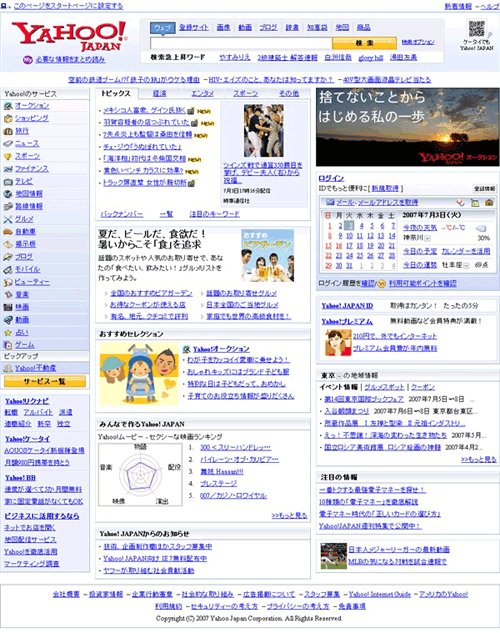Switch to the エンタメ topics tab
The height and width of the screenshot is (633, 500).
pyautogui.click(x=202, y=94)
